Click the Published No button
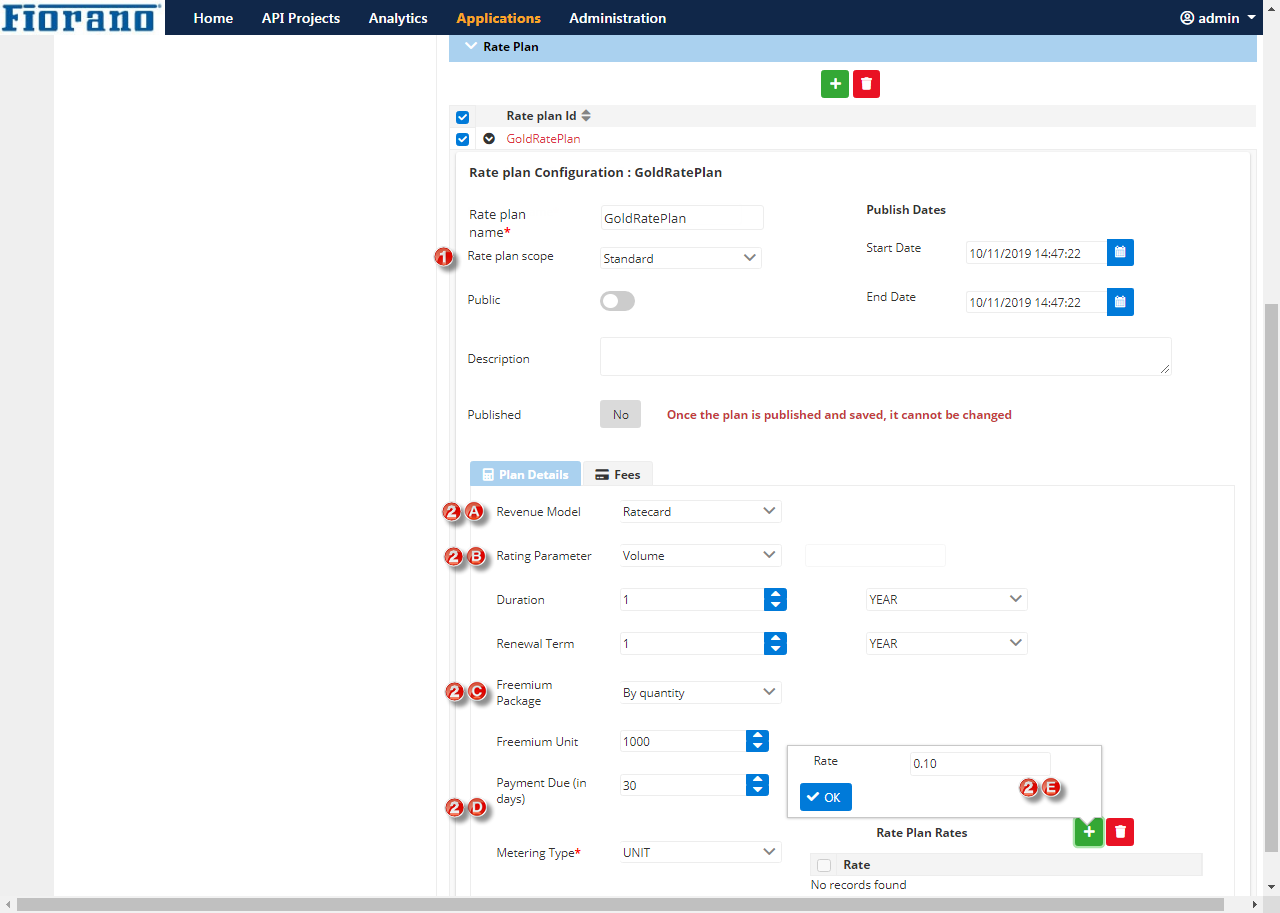Viewport: 1280px width, 913px height. click(620, 415)
